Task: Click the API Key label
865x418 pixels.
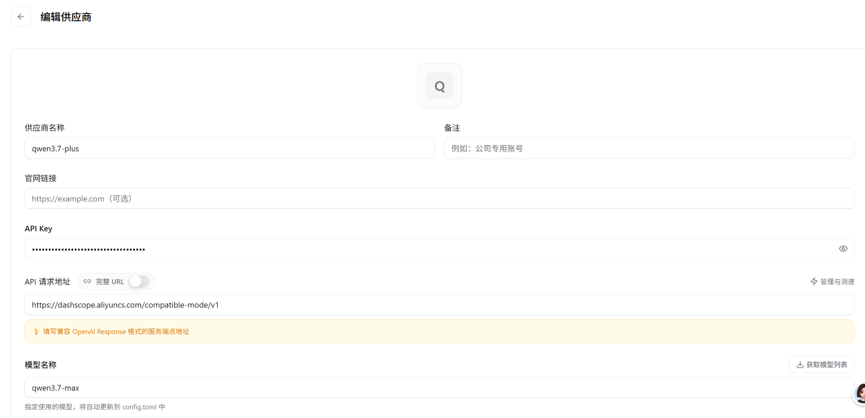Action: pyautogui.click(x=39, y=228)
